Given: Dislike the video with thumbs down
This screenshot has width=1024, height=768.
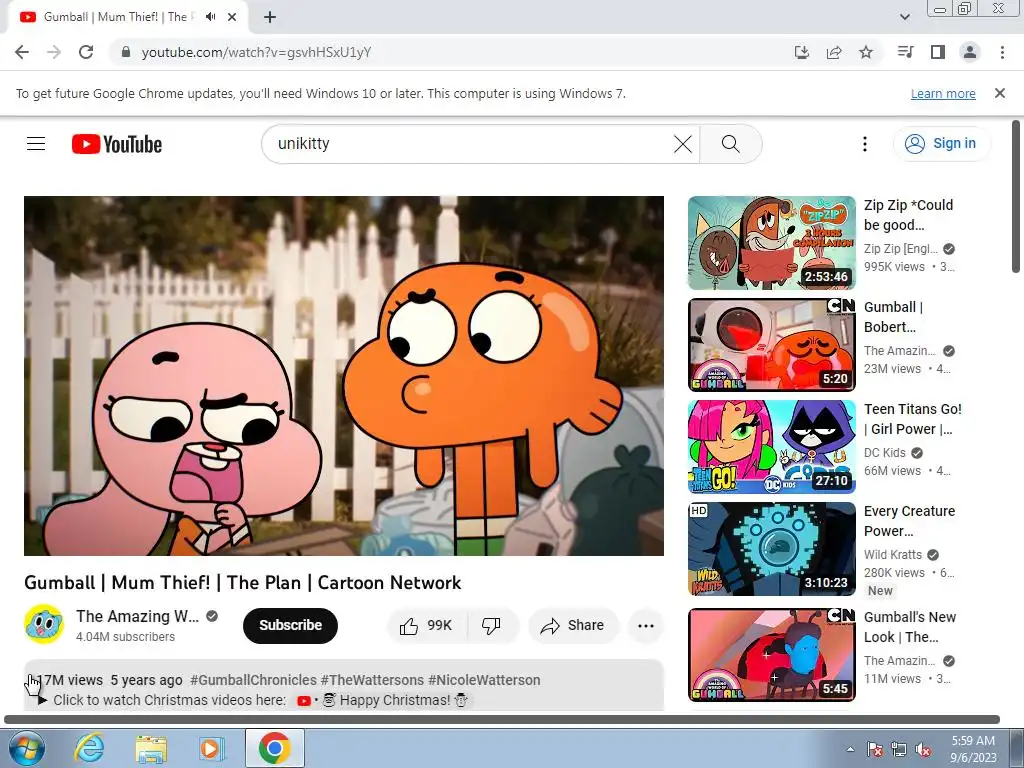Looking at the screenshot, I should click(492, 626).
